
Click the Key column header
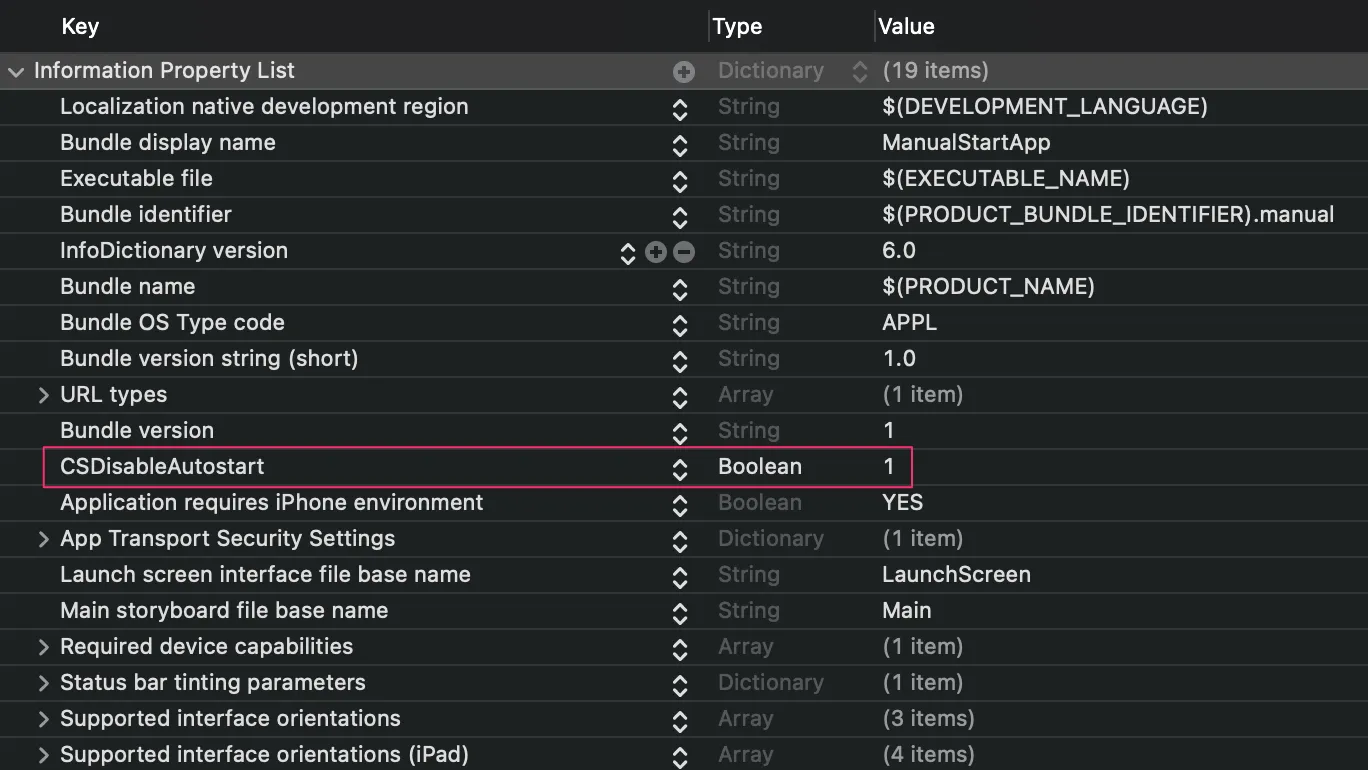click(x=80, y=27)
